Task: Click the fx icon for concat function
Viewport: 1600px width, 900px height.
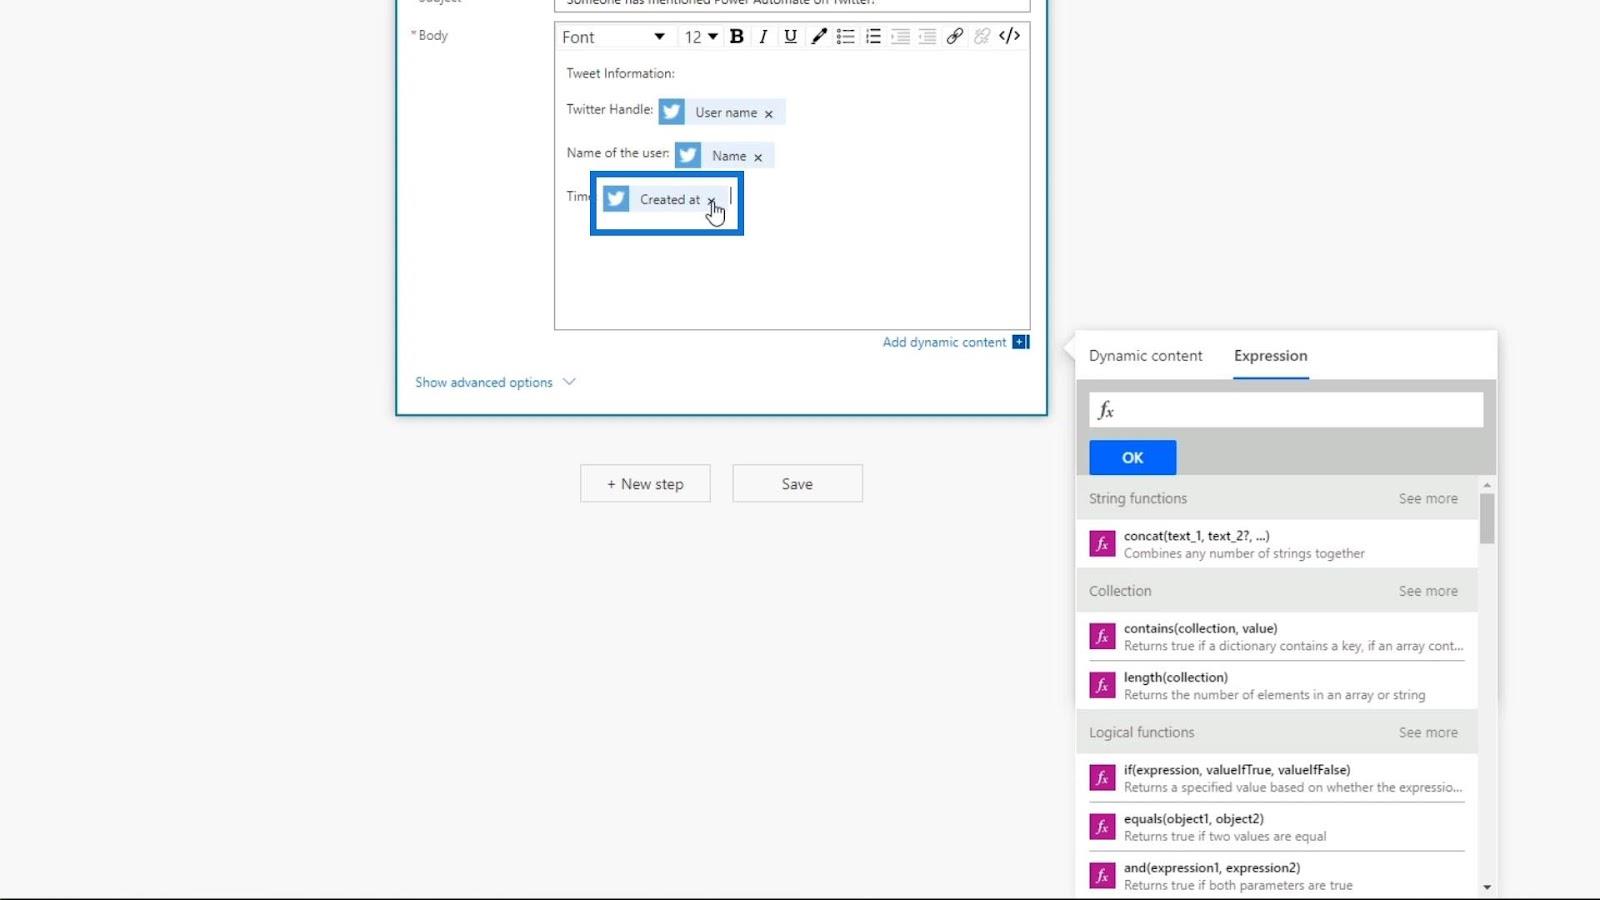Action: (1102, 544)
